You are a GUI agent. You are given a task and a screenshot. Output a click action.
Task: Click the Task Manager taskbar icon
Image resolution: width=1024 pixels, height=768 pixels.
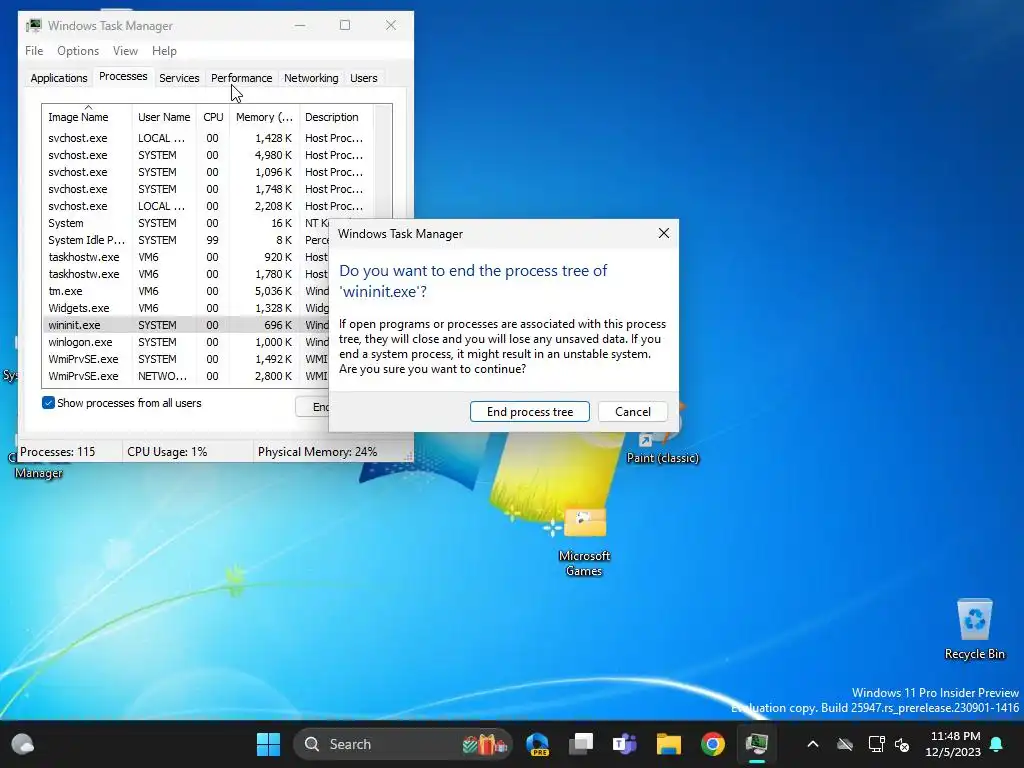(756, 744)
